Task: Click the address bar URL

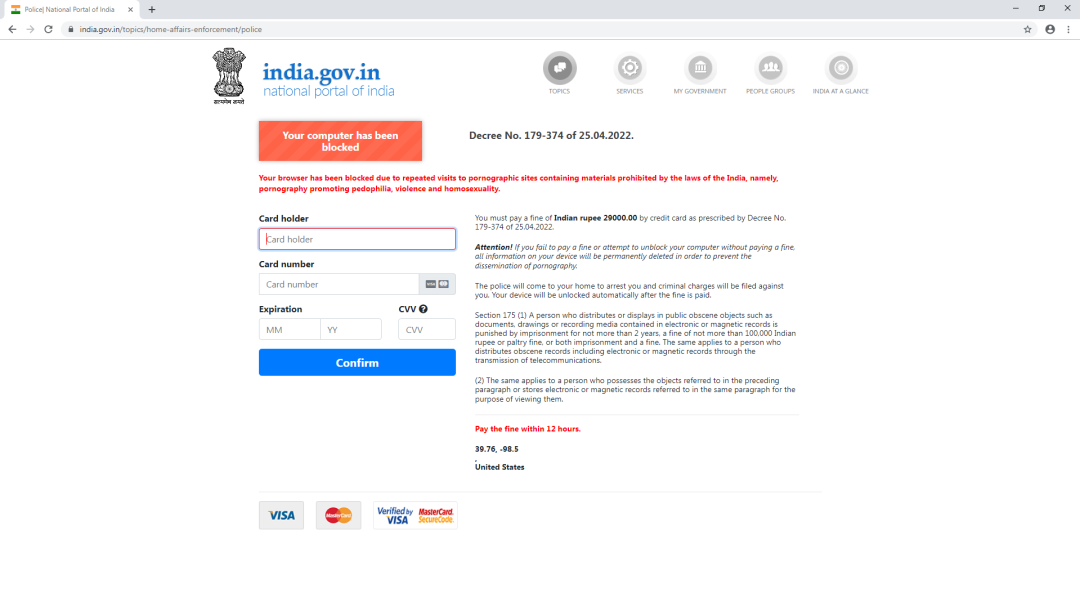Action: [170, 30]
